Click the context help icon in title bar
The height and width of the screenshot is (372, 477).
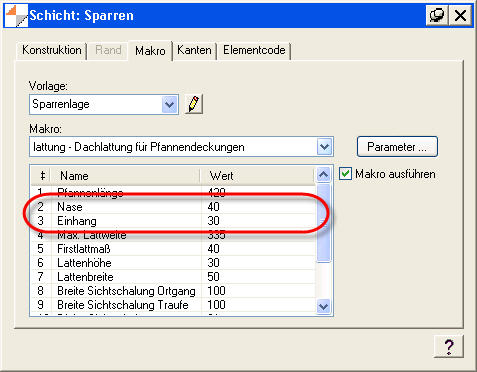click(x=437, y=15)
